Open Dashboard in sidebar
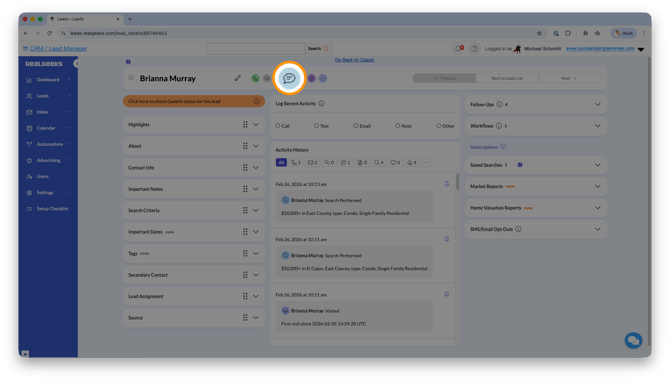Image resolution: width=670 pixels, height=382 pixels. [48, 80]
